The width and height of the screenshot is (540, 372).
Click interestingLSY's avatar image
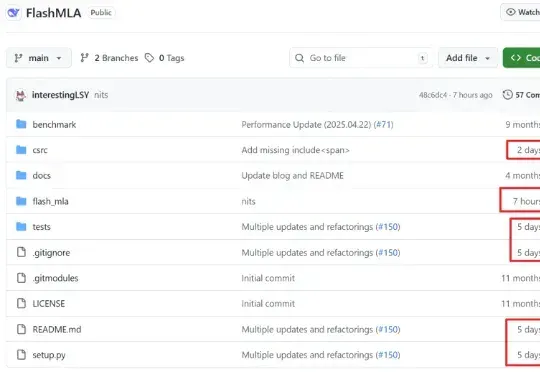pos(21,95)
